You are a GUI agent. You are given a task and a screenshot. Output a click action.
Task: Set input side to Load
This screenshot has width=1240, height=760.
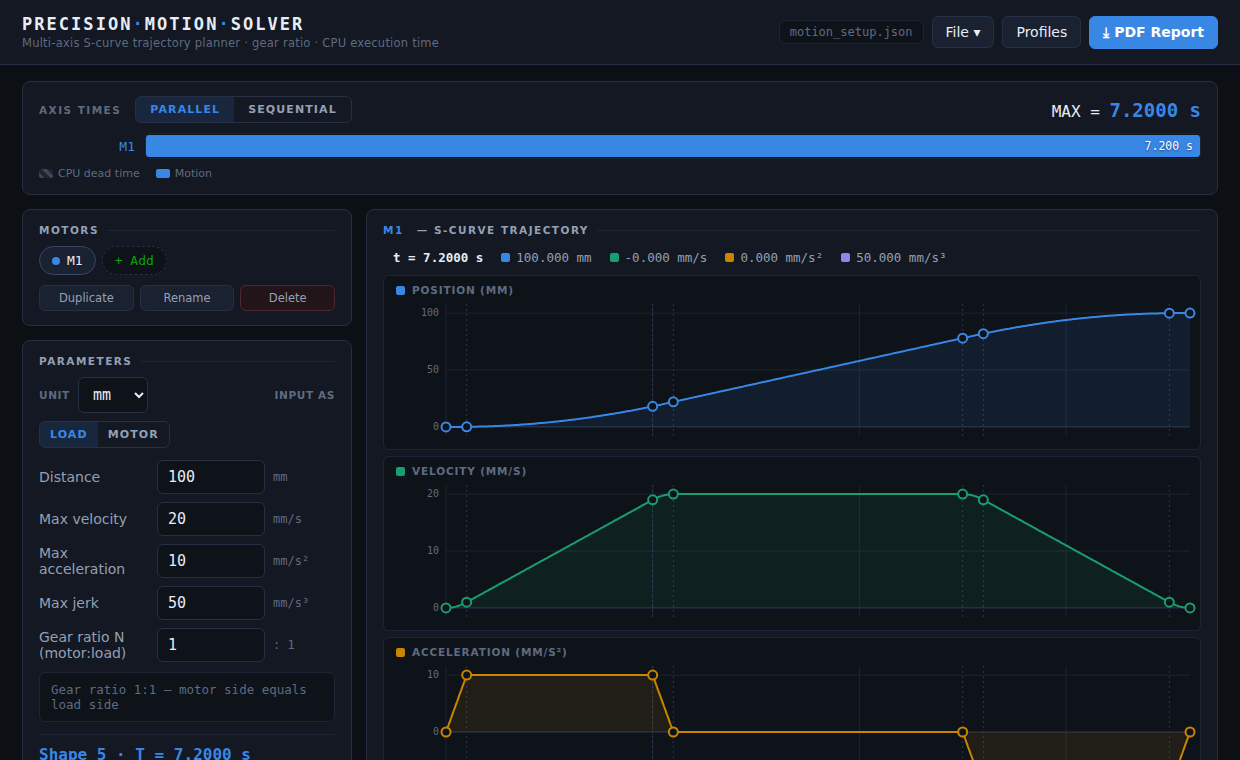(x=68, y=434)
